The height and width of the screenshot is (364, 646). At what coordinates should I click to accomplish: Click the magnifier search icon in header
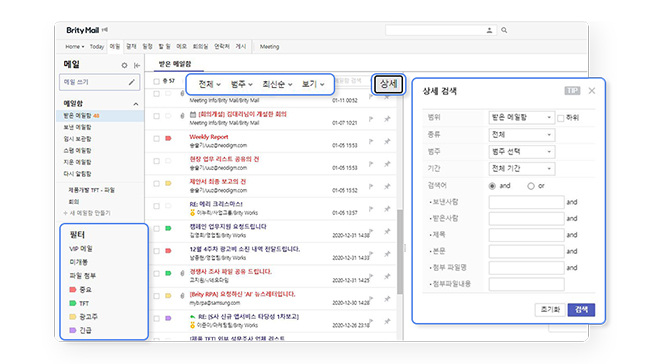point(504,30)
